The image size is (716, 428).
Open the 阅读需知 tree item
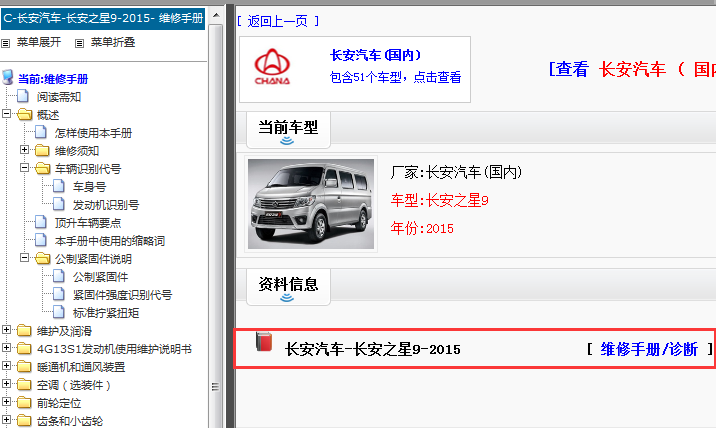(59, 97)
